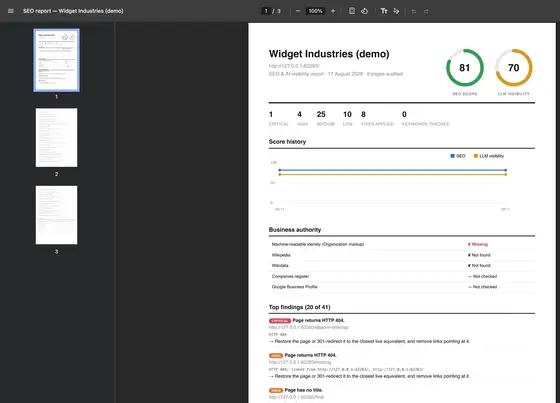Screen dimensions: 560x403
Task: Click the high count 4
Action: [299, 114]
